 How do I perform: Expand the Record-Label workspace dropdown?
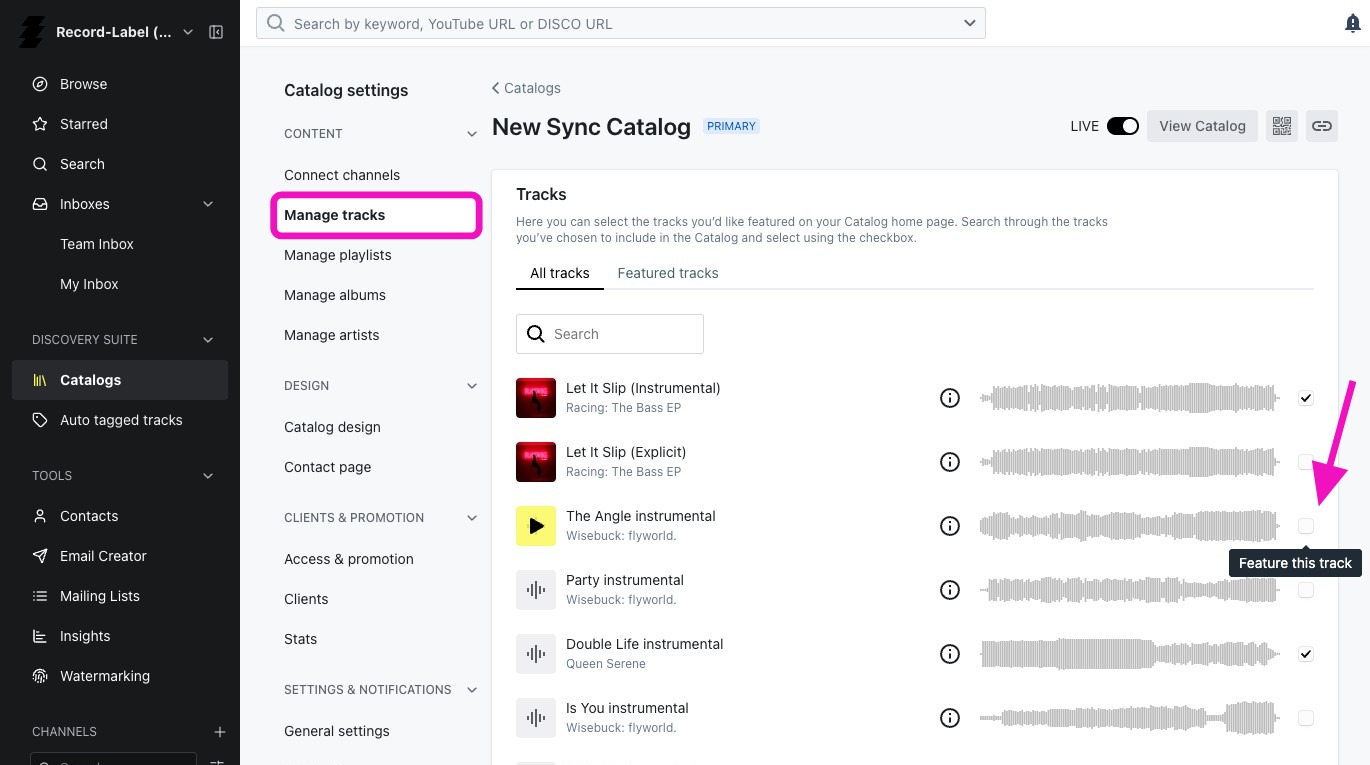click(188, 32)
